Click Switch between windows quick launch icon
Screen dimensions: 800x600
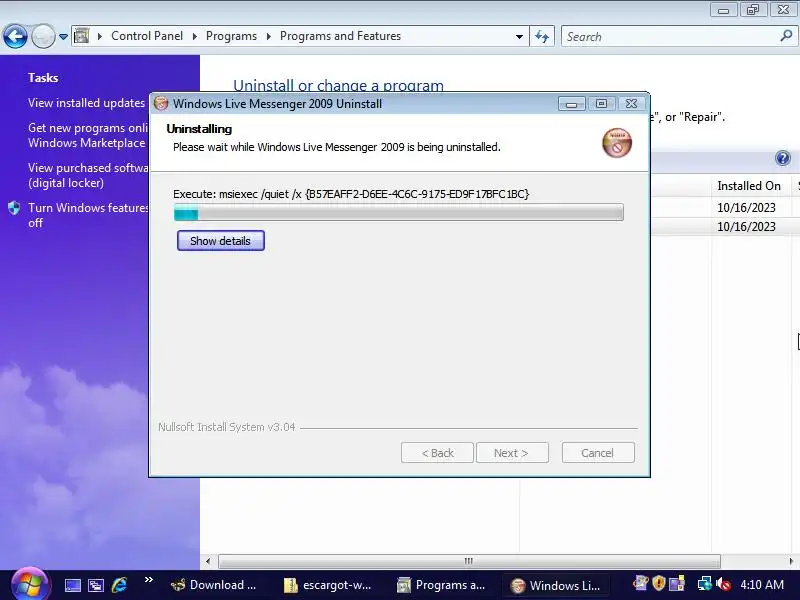coord(95,585)
